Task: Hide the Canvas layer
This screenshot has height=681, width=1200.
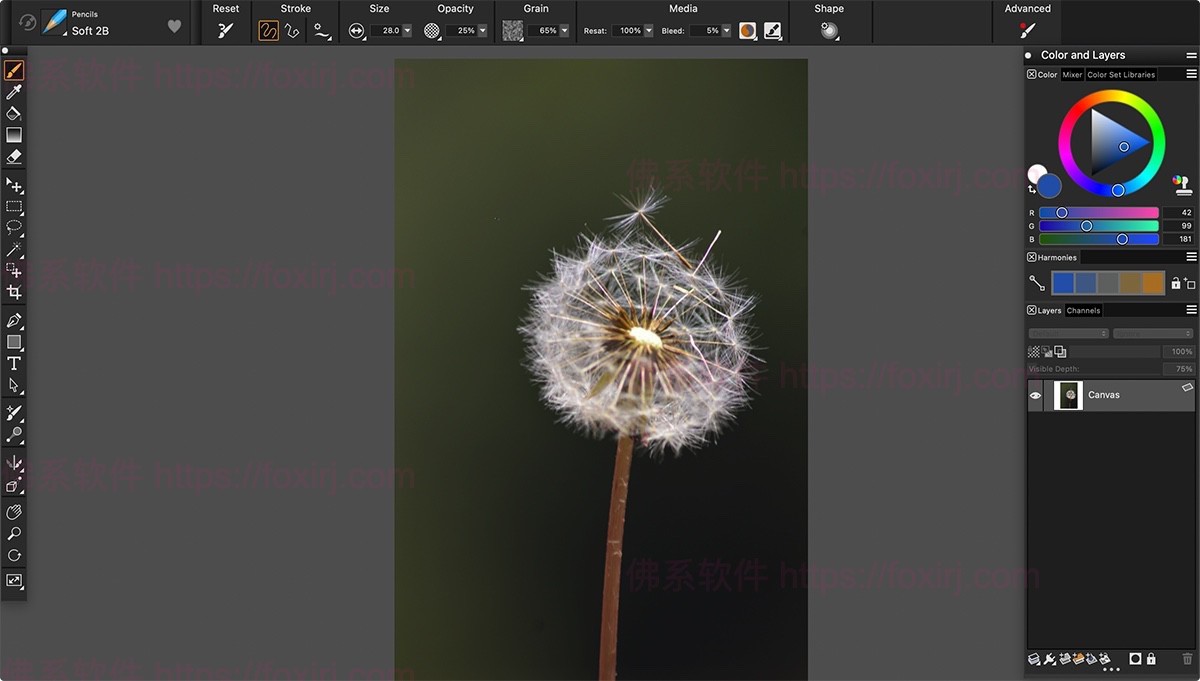Action: coord(1035,395)
